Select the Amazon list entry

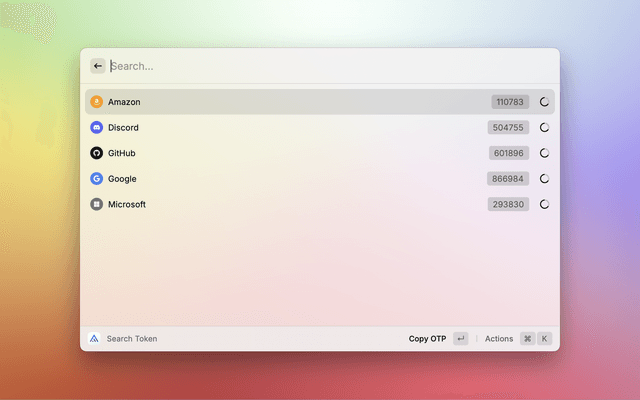(300, 102)
